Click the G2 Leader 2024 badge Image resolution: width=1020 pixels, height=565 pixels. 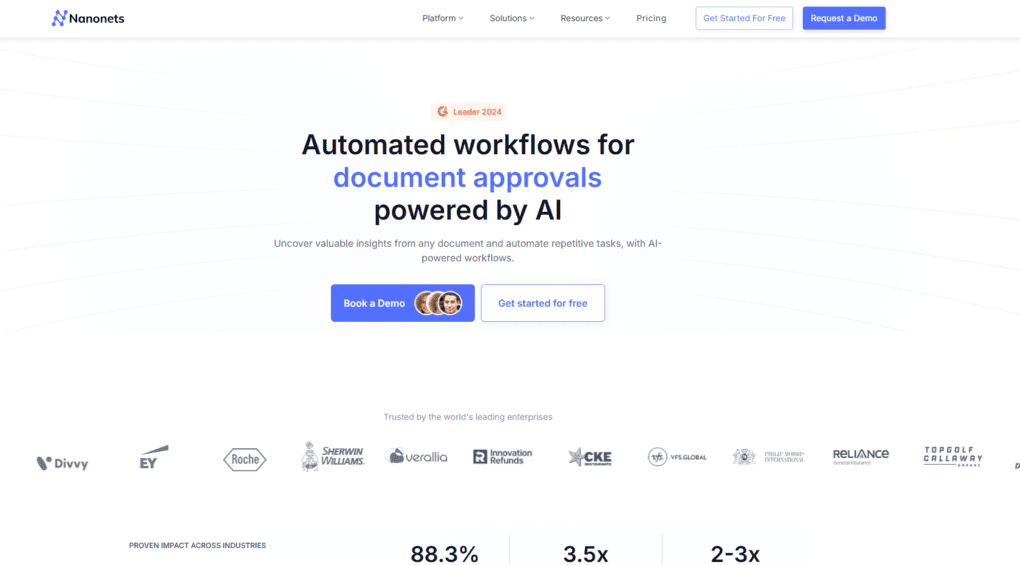point(468,112)
